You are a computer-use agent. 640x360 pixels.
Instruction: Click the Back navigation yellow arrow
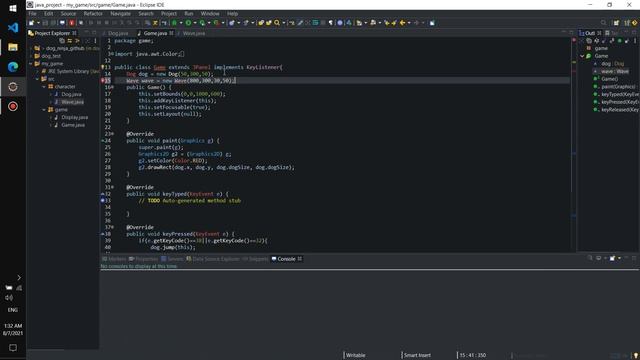pyautogui.click(x=402, y=23)
